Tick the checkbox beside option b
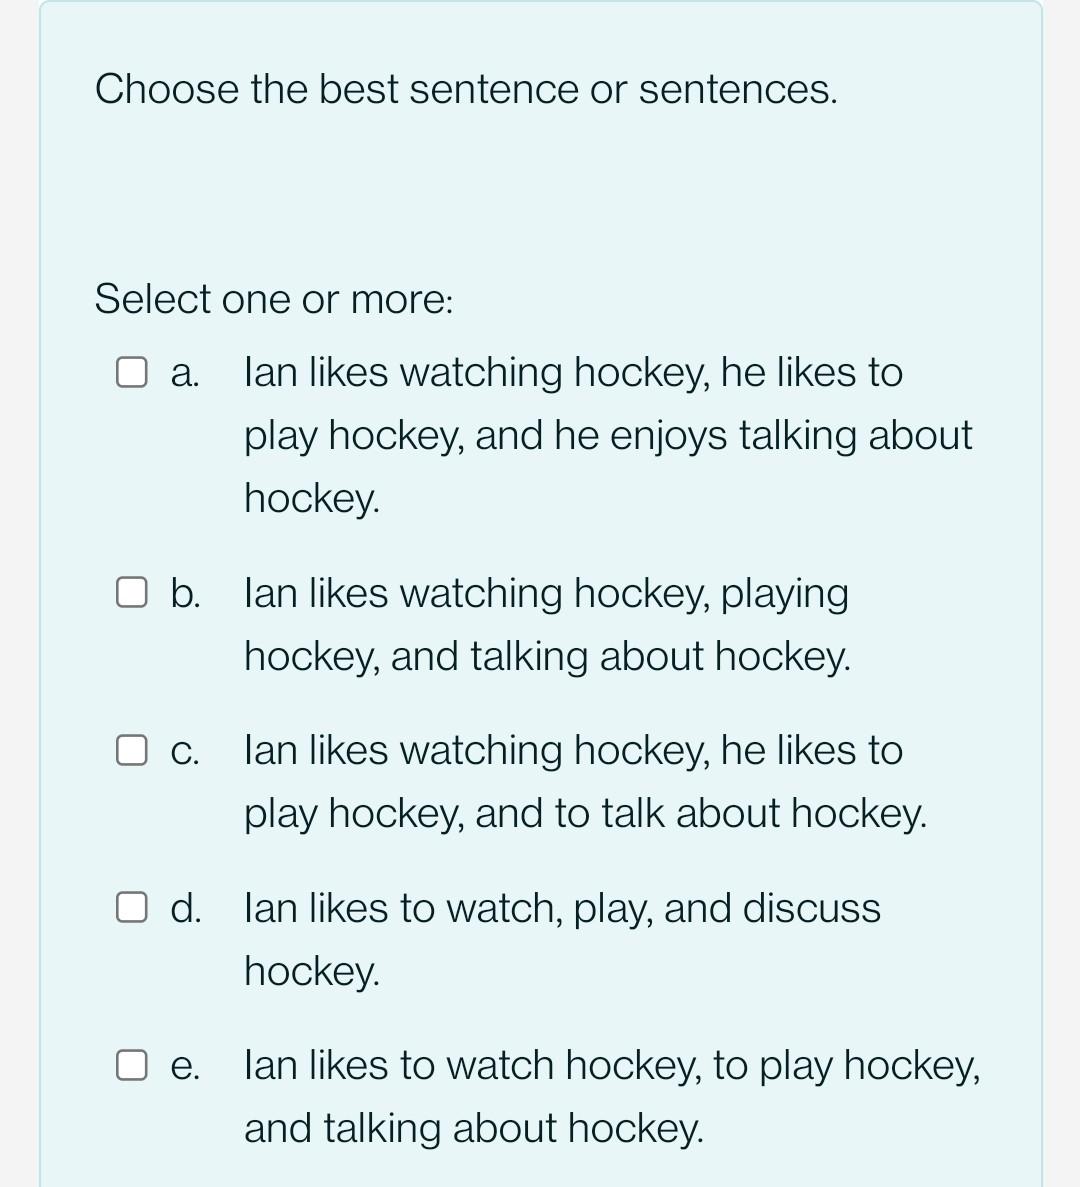The image size is (1080, 1187). (x=132, y=593)
